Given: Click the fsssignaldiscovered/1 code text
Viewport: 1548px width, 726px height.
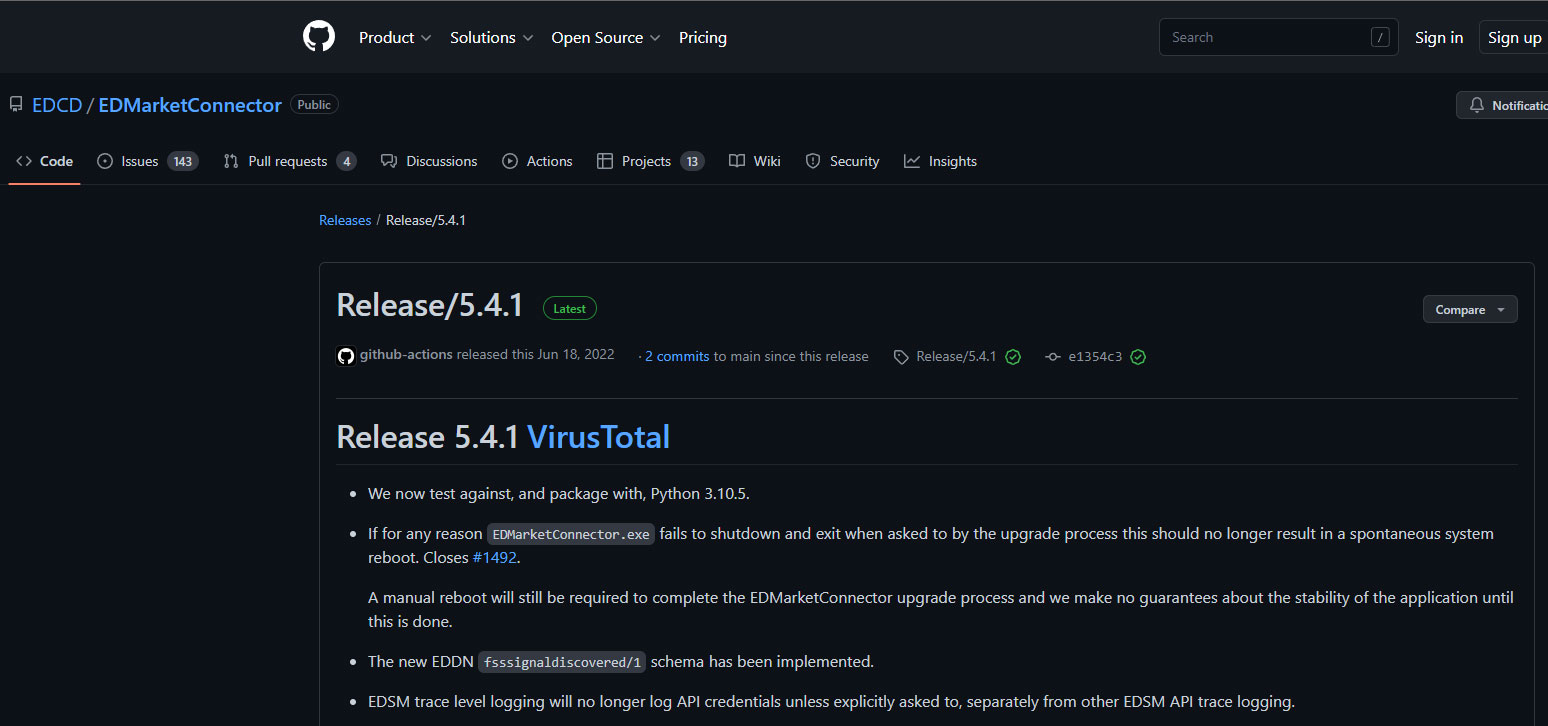Looking at the screenshot, I should tap(562, 662).
